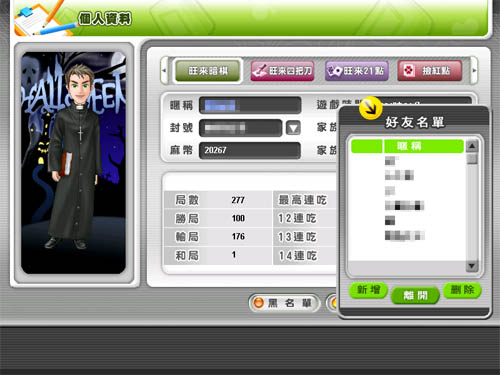Screen dimensions: 500x375
Task: Switch to the 撿紅點 game tab
Action: (x=430, y=71)
